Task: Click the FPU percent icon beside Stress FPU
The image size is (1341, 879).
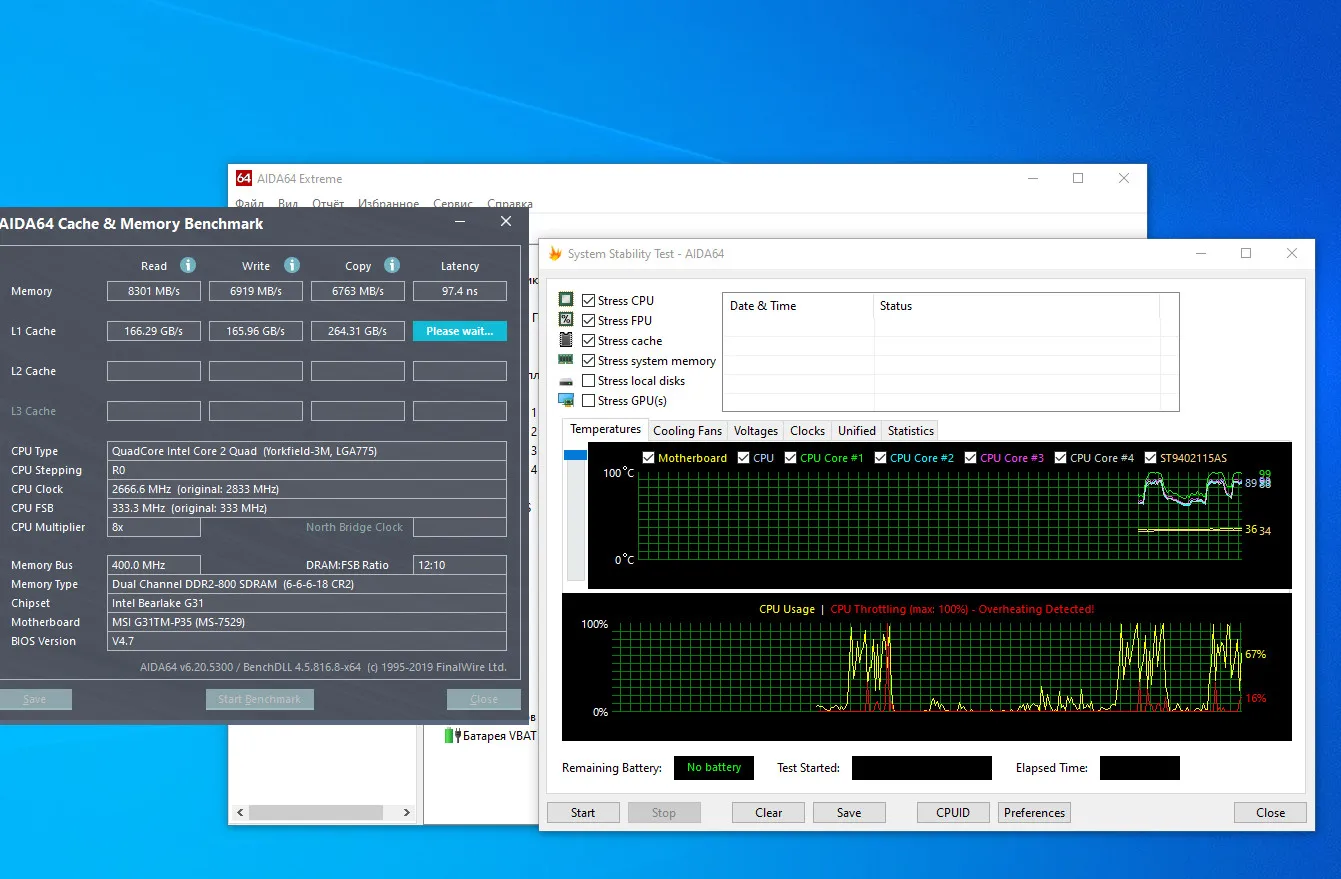Action: pyautogui.click(x=566, y=320)
